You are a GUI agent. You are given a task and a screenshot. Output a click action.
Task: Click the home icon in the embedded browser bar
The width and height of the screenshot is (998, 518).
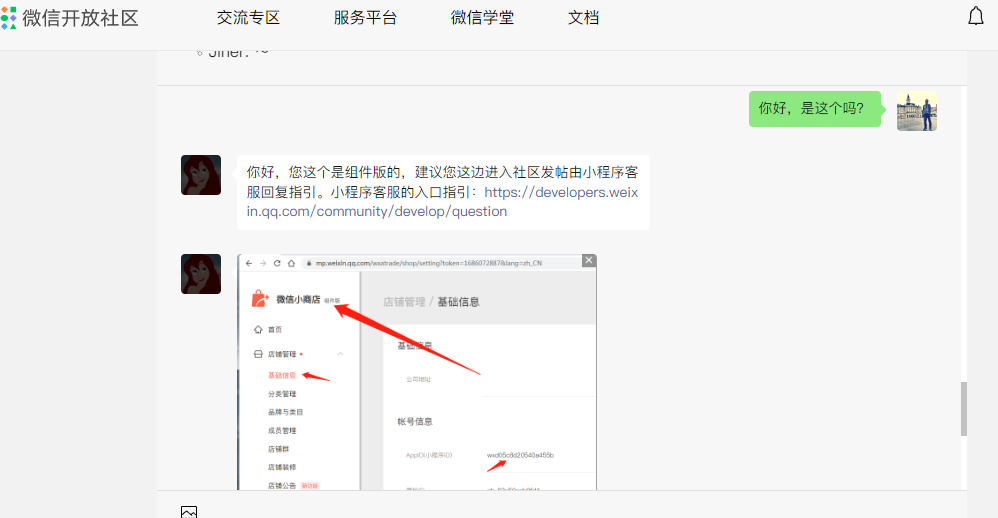[291, 263]
